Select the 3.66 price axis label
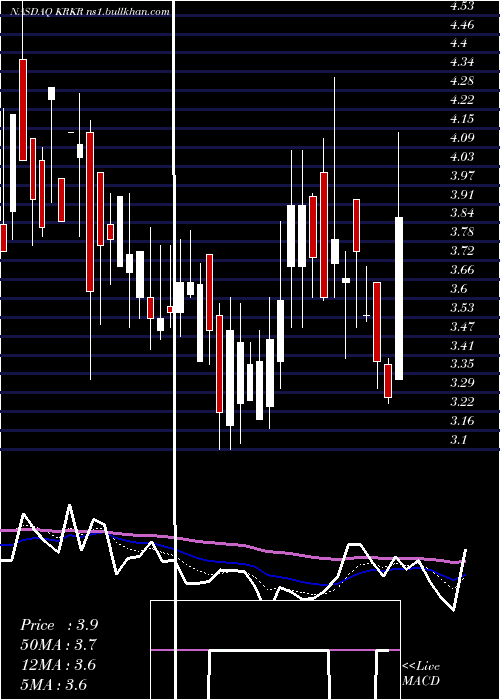 (x=462, y=270)
